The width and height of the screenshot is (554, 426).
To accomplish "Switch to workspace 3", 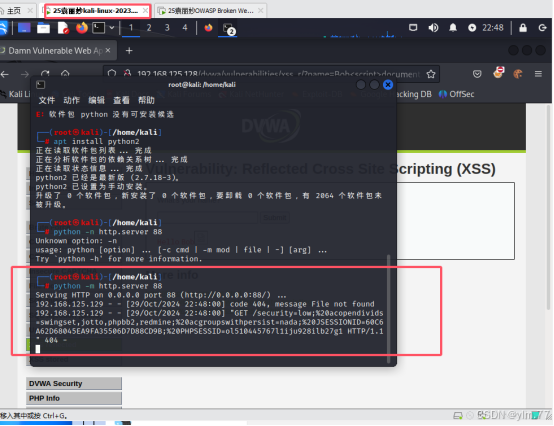I will pyautogui.click(x=167, y=28).
